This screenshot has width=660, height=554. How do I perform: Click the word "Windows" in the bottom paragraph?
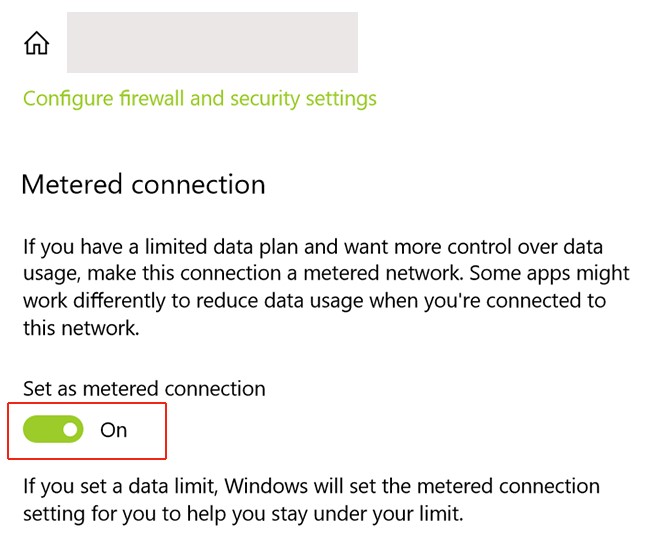click(x=263, y=487)
